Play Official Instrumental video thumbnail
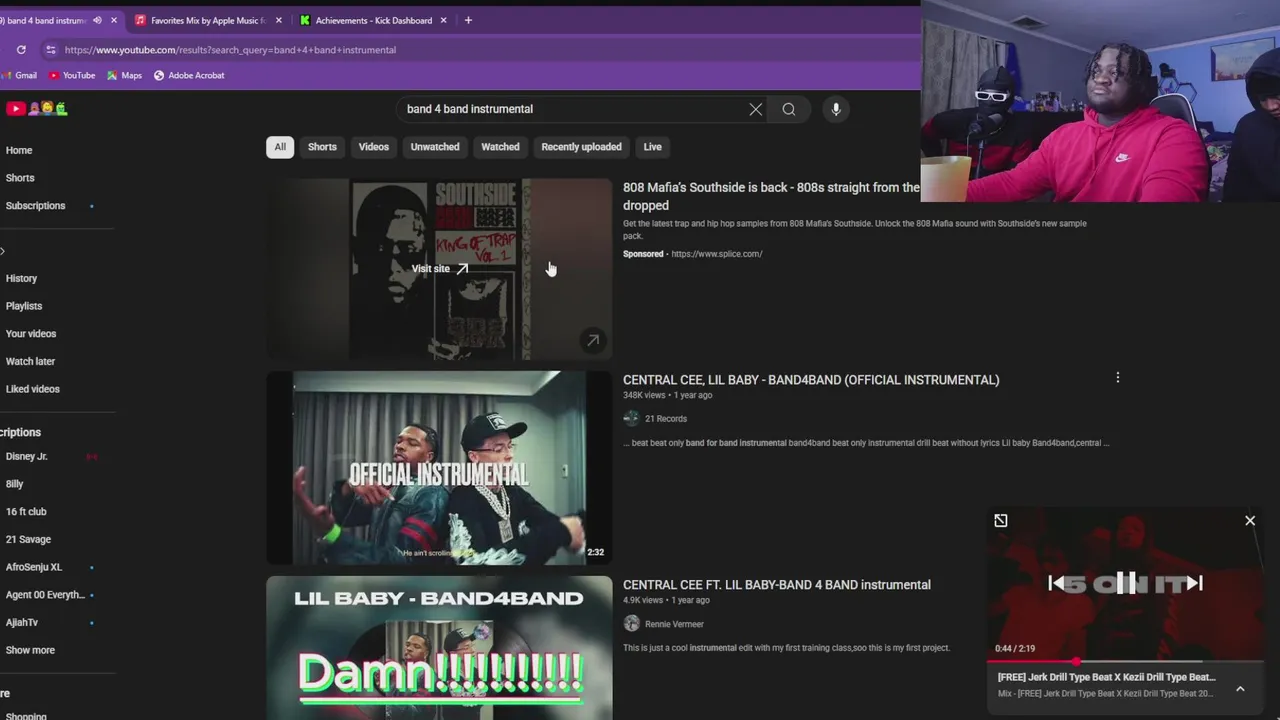 click(439, 468)
